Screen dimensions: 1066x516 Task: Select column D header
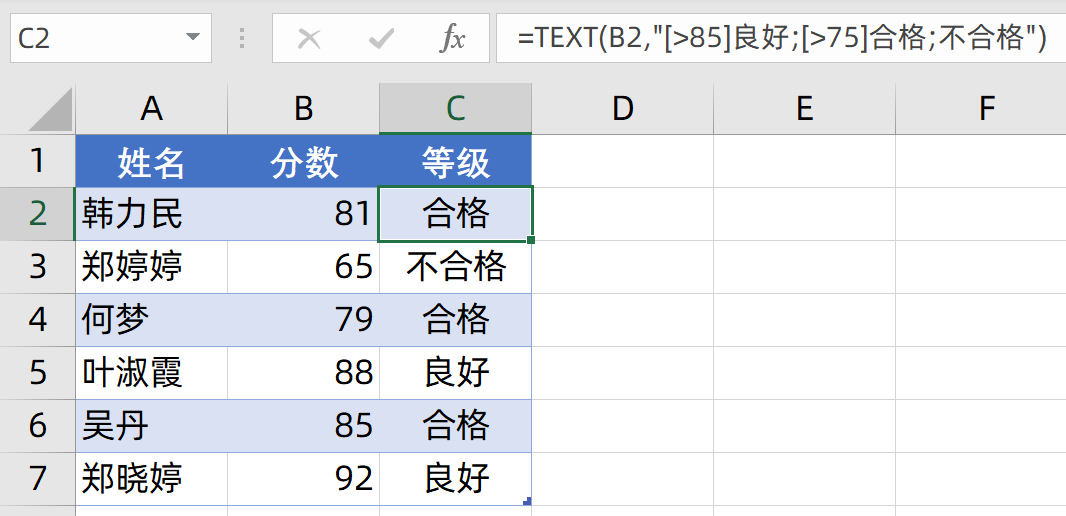[x=623, y=109]
